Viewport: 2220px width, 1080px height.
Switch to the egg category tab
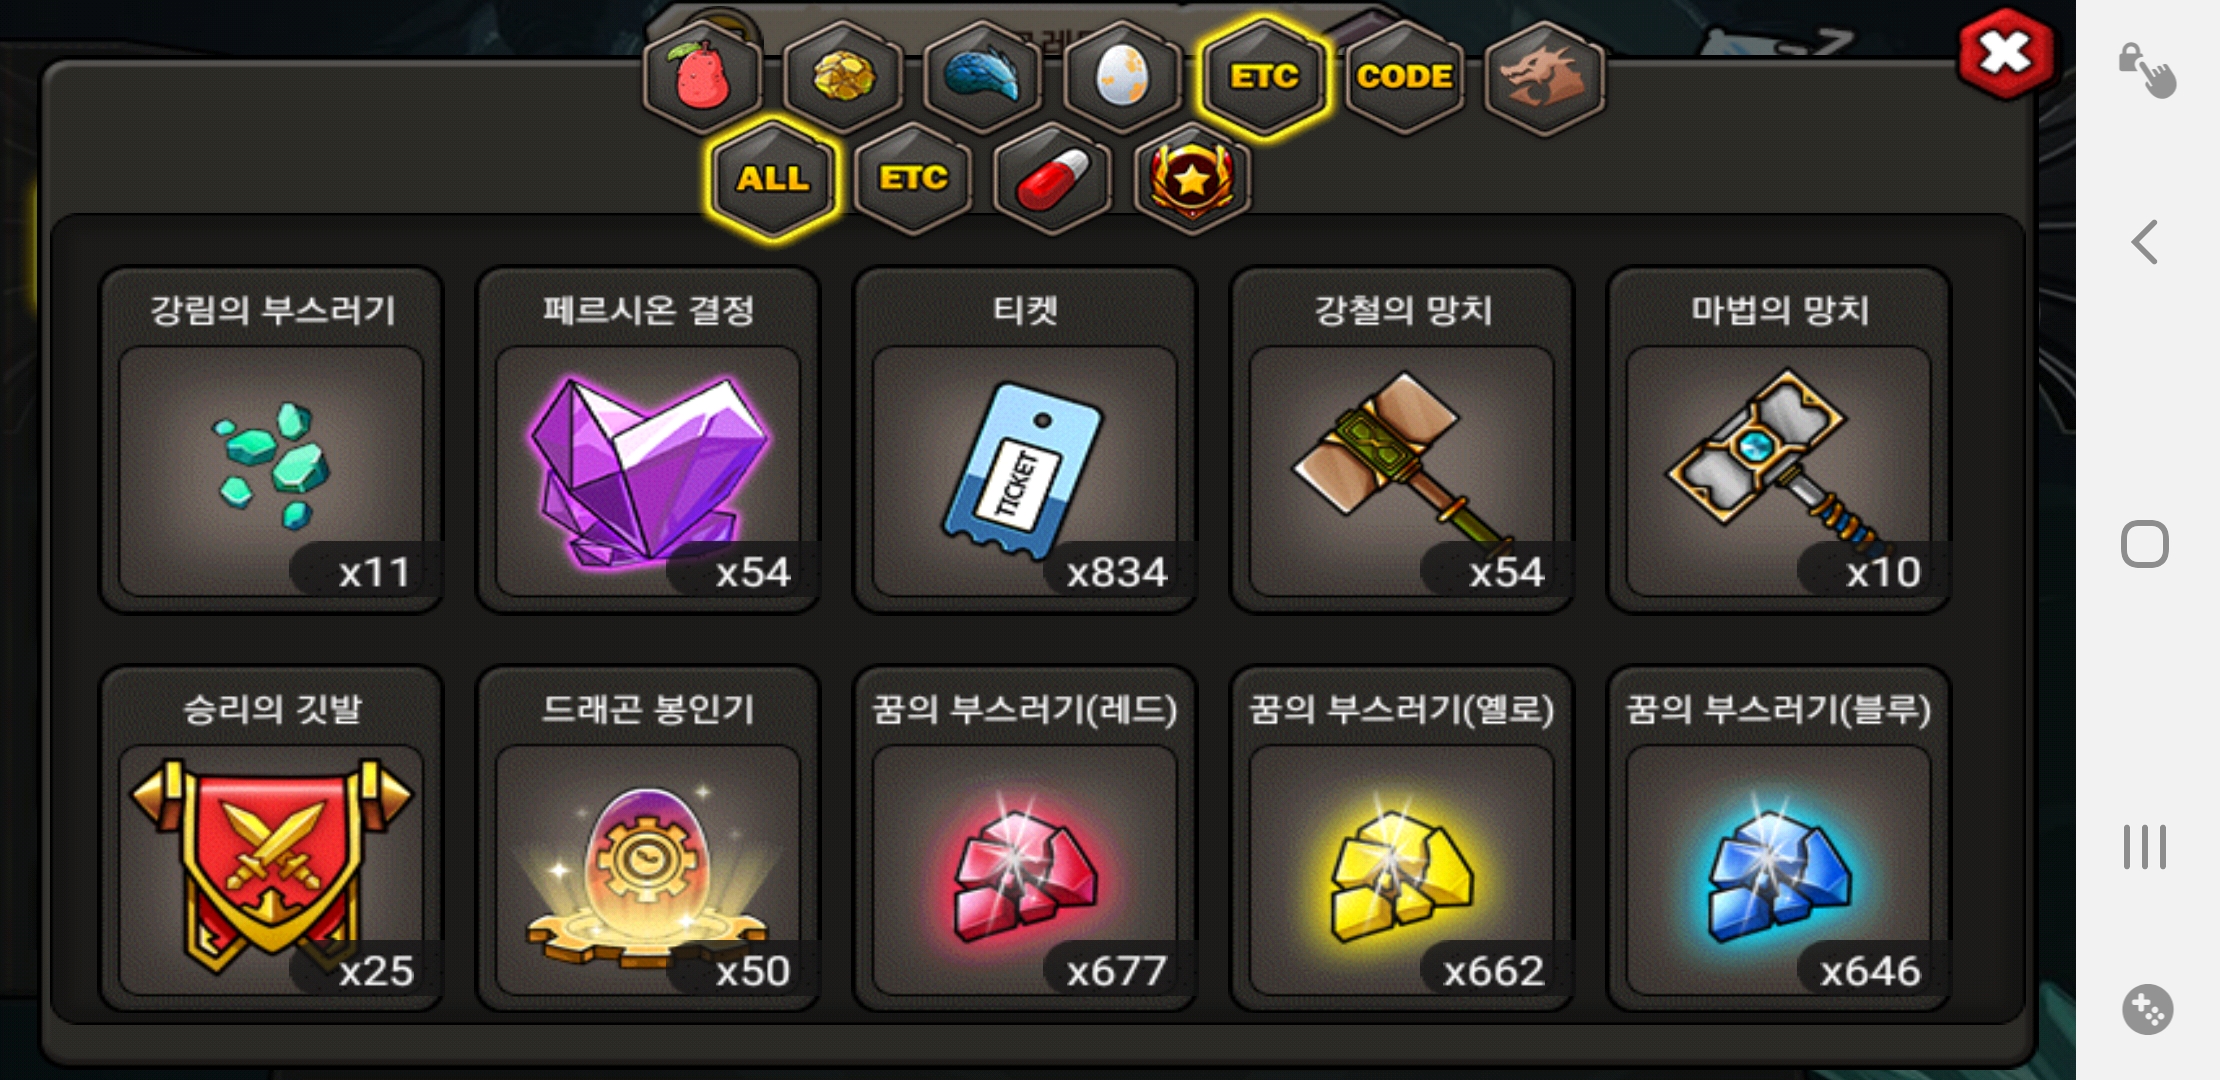[1123, 76]
